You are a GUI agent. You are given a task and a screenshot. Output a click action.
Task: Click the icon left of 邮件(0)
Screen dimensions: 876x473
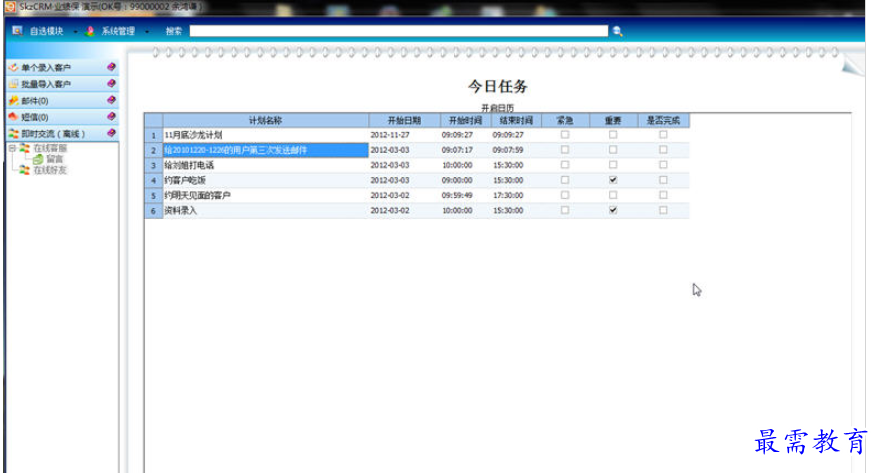coord(13,101)
